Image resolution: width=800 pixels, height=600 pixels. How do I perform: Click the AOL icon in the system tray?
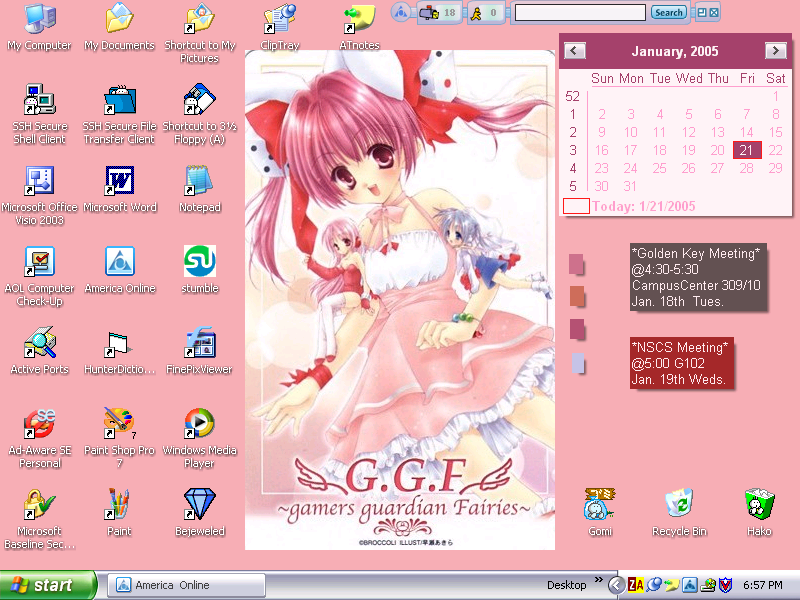tap(690, 585)
